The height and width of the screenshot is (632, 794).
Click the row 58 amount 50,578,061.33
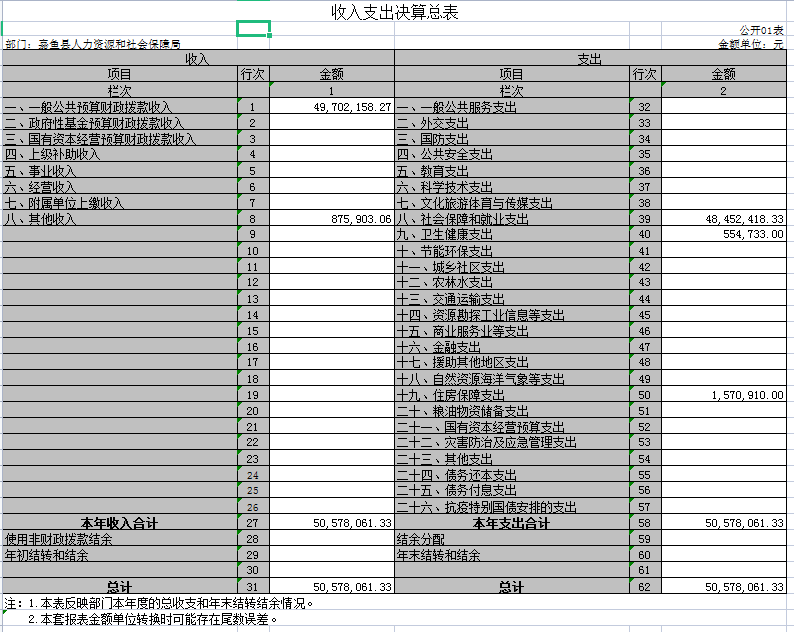(x=724, y=523)
